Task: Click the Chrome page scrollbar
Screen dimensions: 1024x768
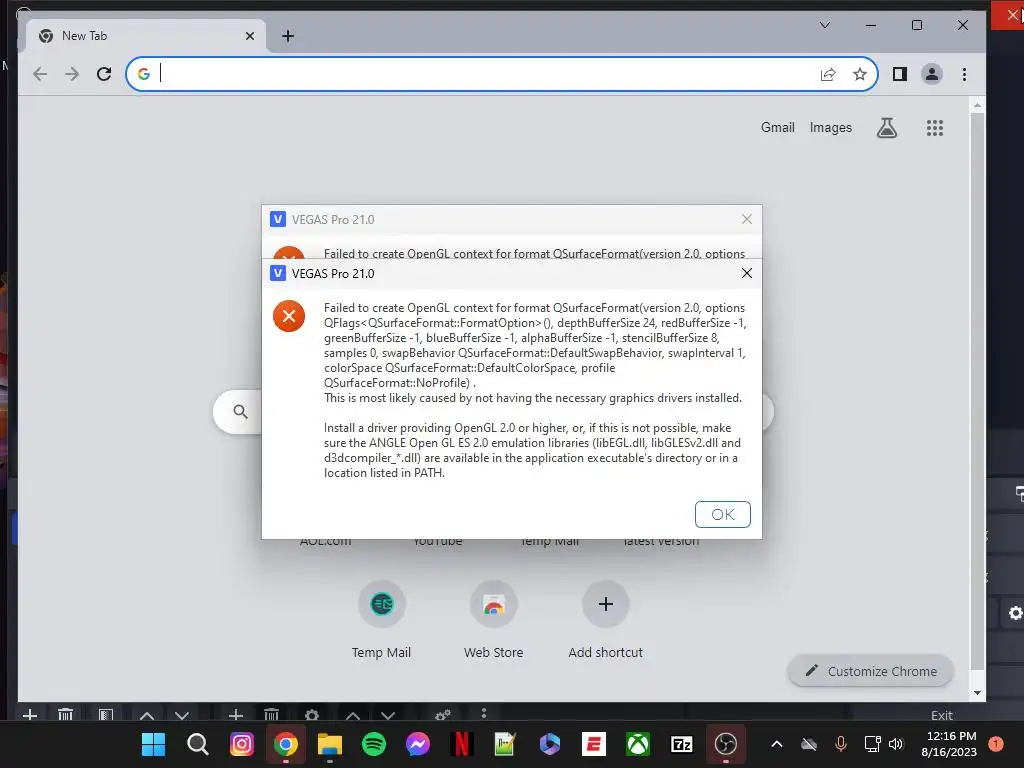Action: coord(977,391)
